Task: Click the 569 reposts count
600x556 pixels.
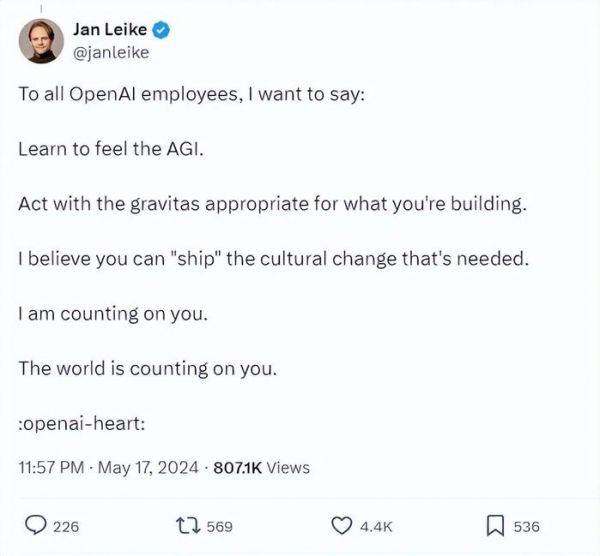Action: [219, 527]
